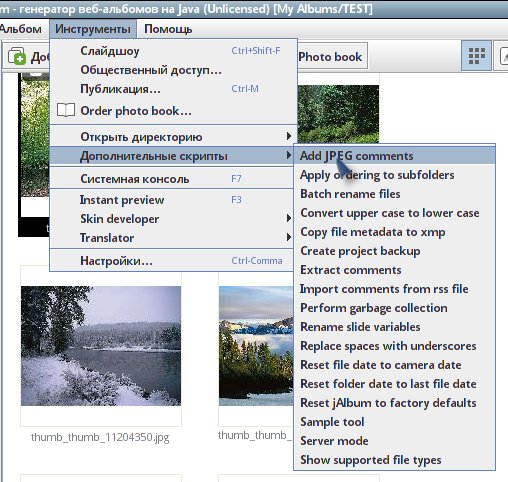Expand Открыть директорию submenu
This screenshot has width=508, height=482.
[x=173, y=137]
